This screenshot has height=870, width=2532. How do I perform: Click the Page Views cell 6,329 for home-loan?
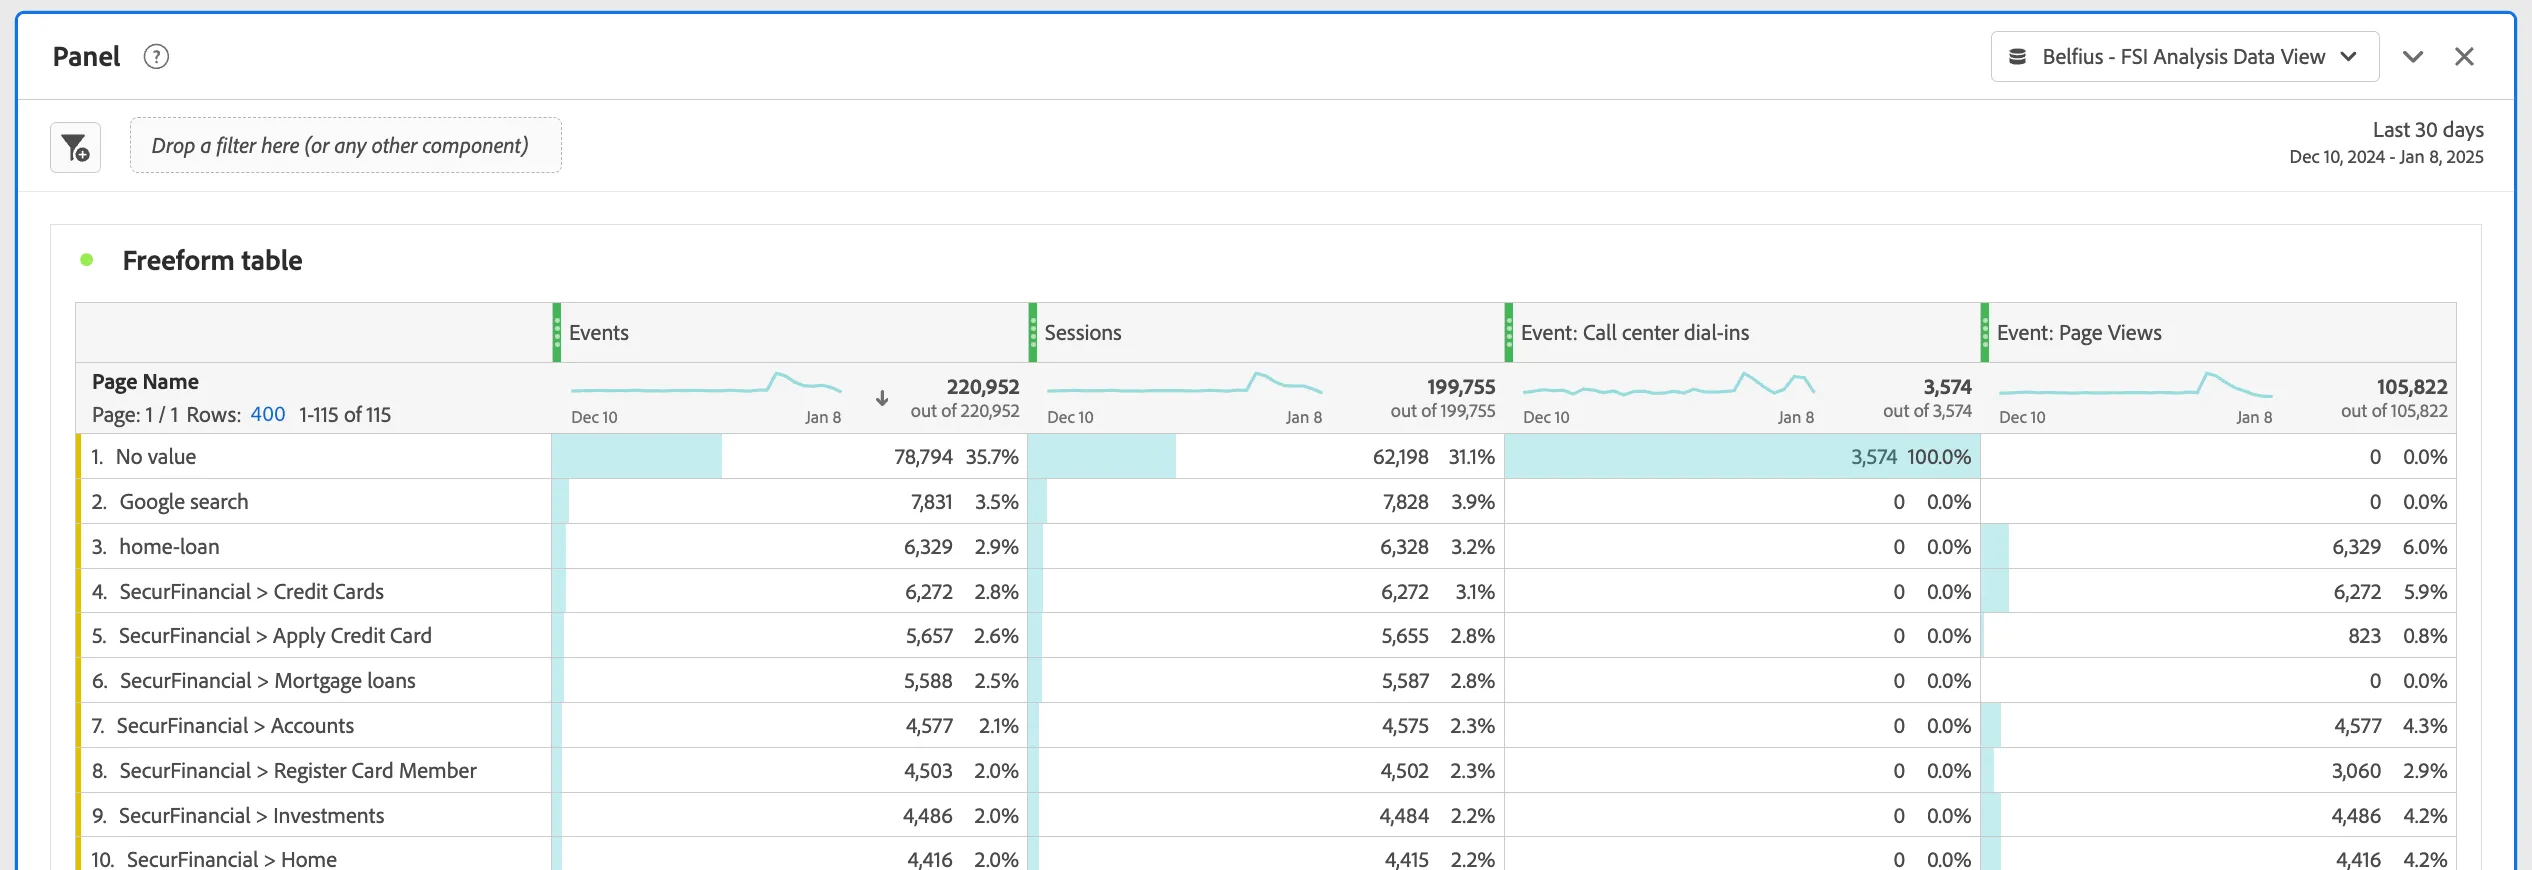(2219, 547)
